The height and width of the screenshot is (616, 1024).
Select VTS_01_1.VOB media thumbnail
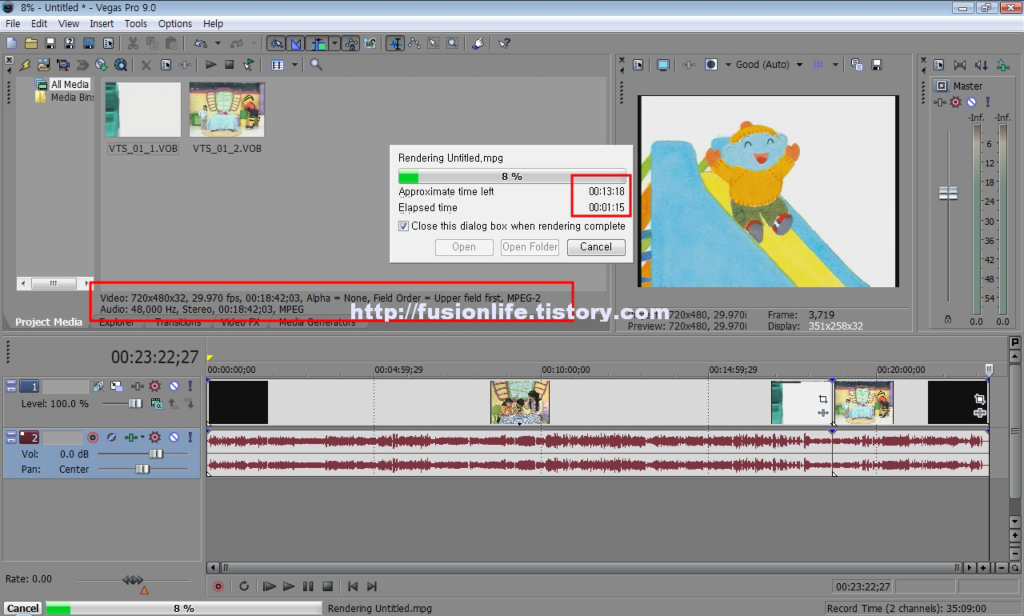[143, 109]
